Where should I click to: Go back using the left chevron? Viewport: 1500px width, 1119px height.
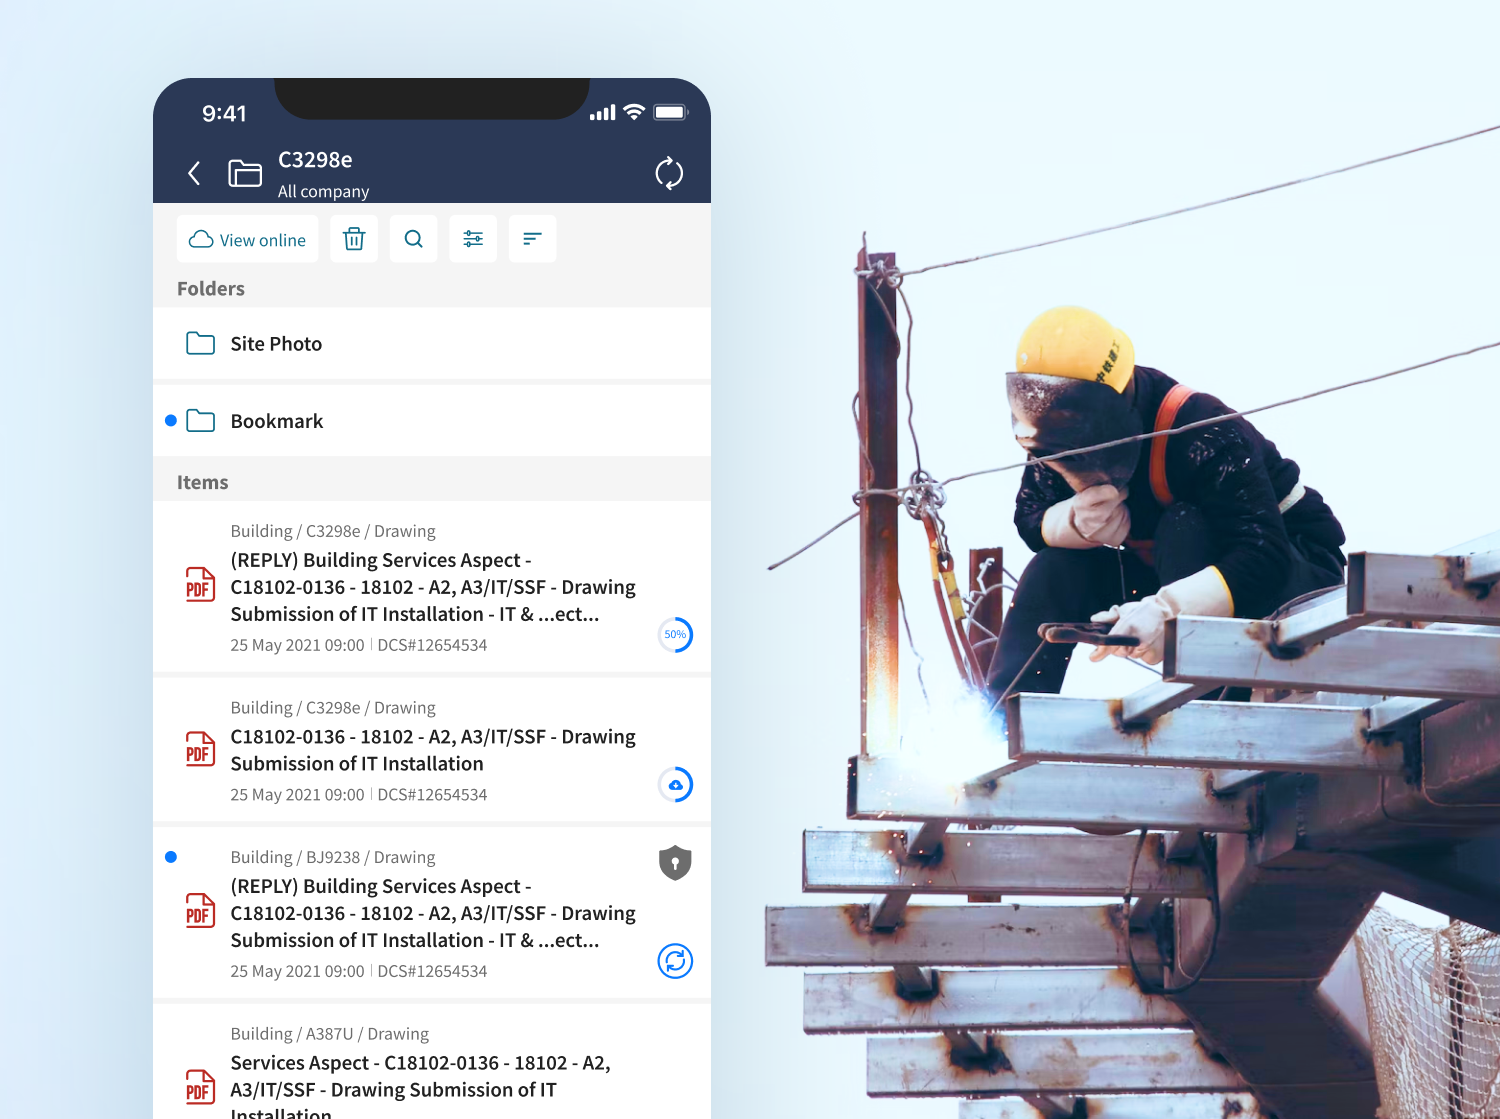[194, 173]
